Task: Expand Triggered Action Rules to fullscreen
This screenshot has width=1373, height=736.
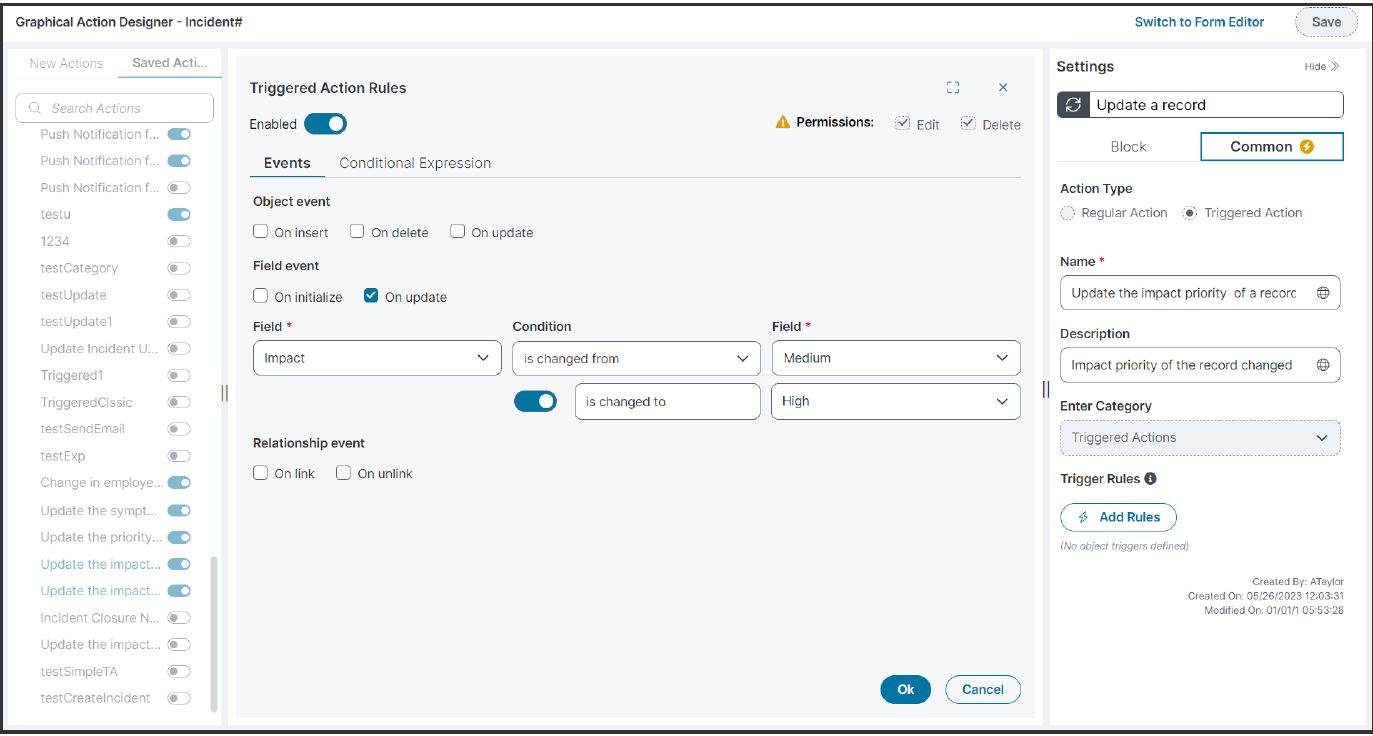Action: 953,87
